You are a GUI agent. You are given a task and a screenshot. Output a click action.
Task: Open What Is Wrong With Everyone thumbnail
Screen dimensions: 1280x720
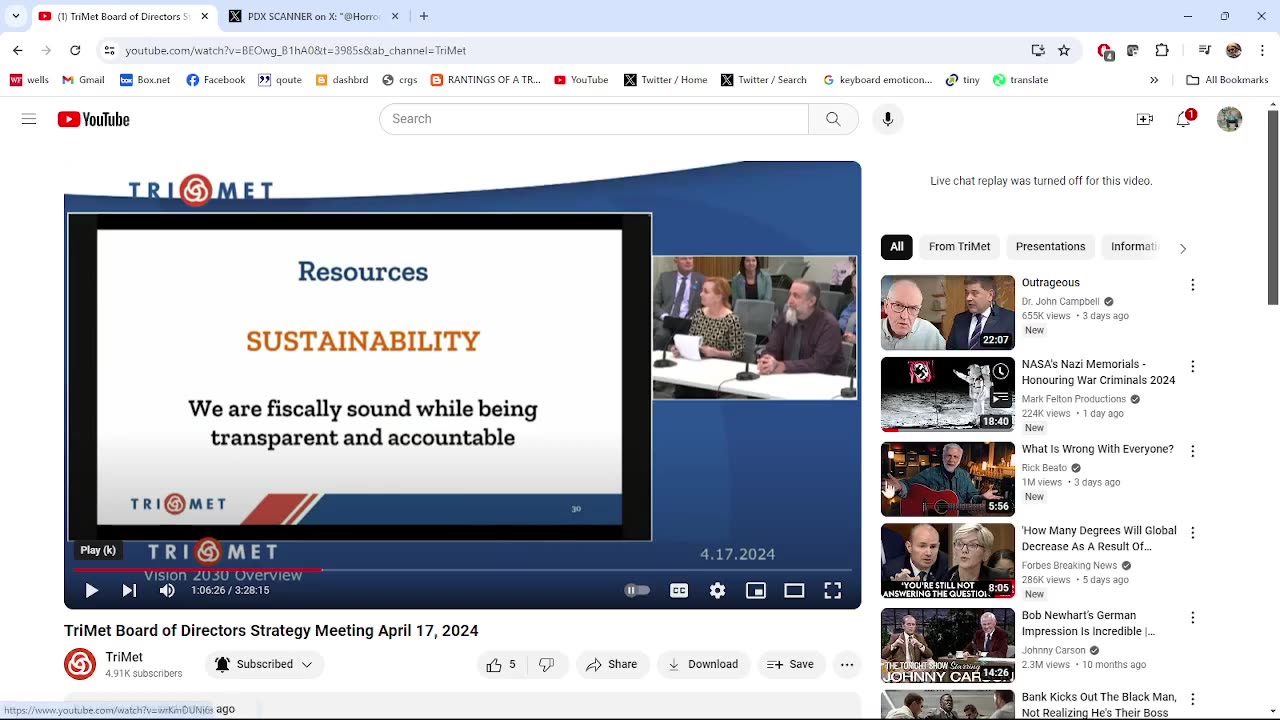(x=948, y=479)
